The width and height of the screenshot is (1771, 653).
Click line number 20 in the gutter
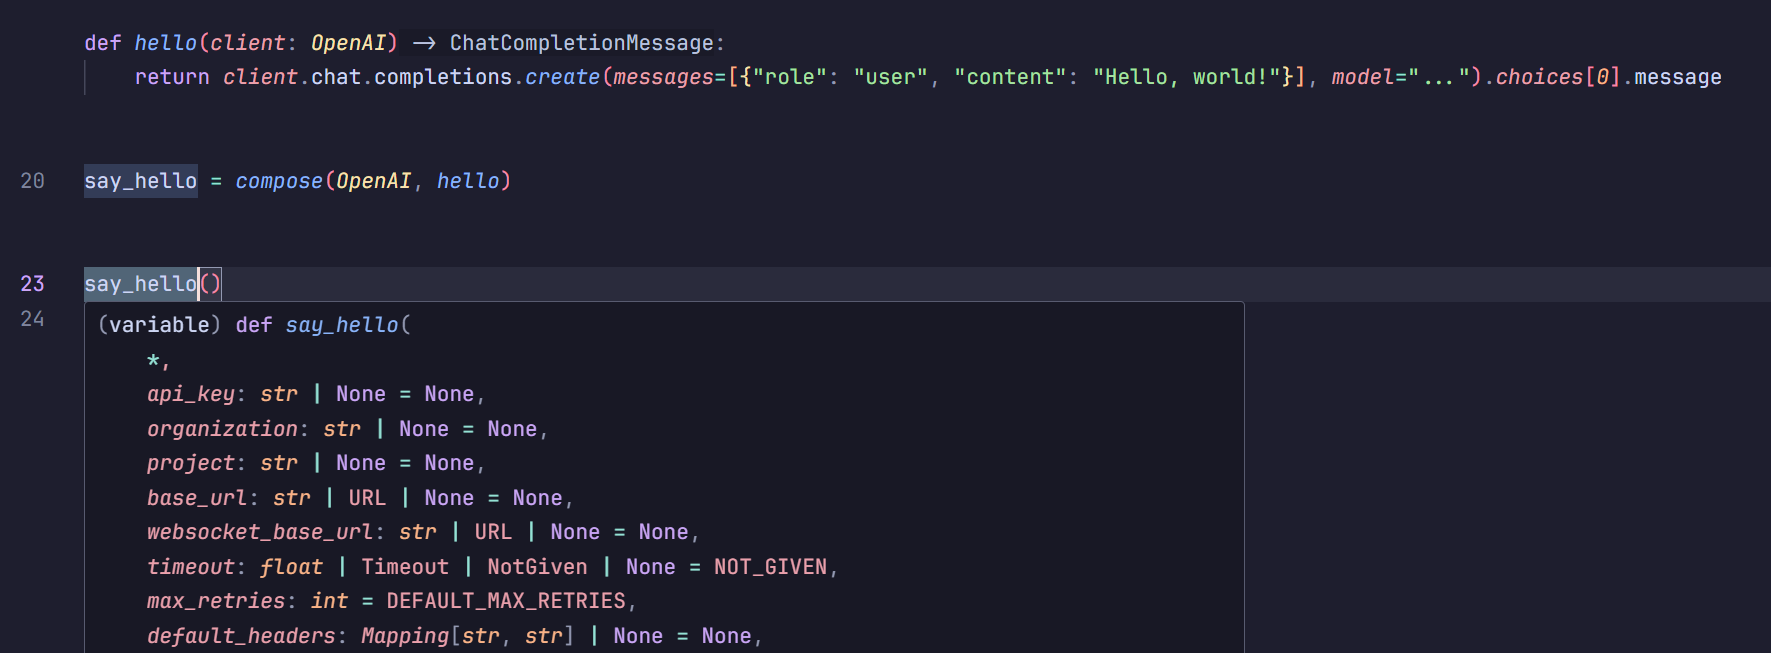pos(32,181)
